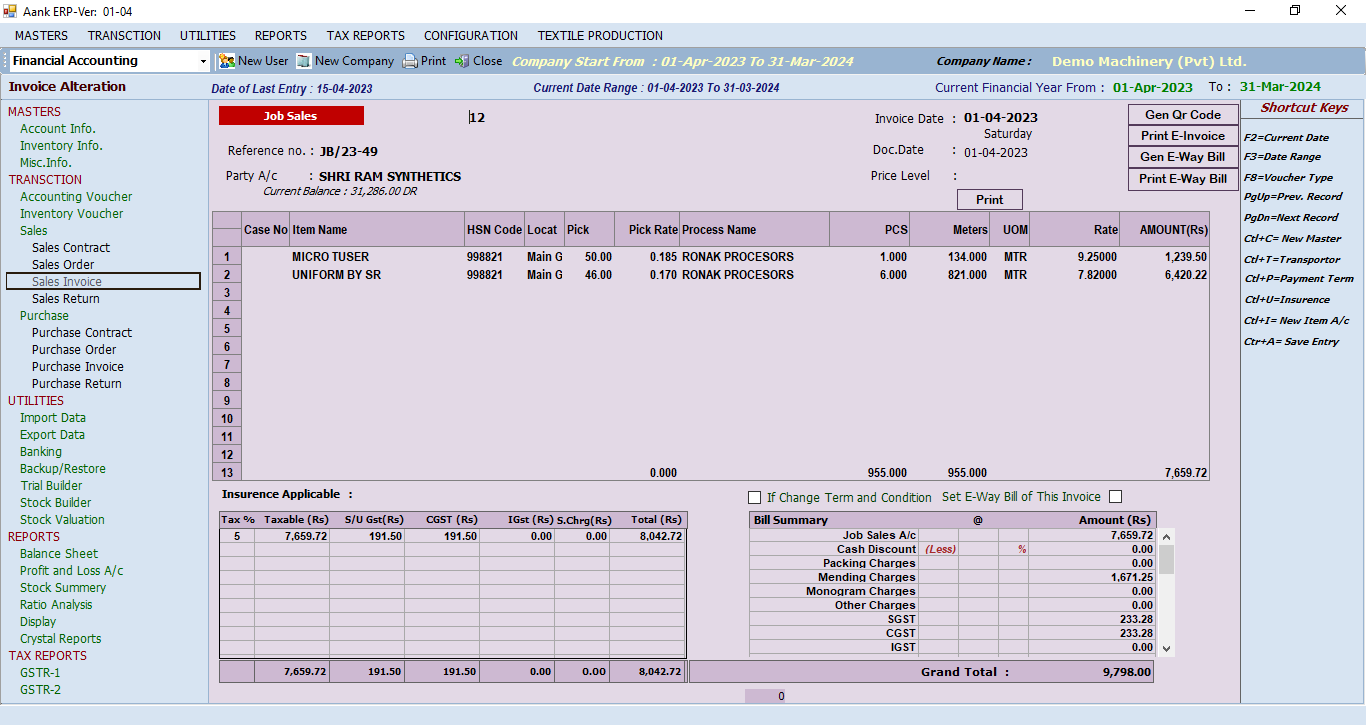Open GSTR-1 tax report
1366x725 pixels.
(x=40, y=673)
